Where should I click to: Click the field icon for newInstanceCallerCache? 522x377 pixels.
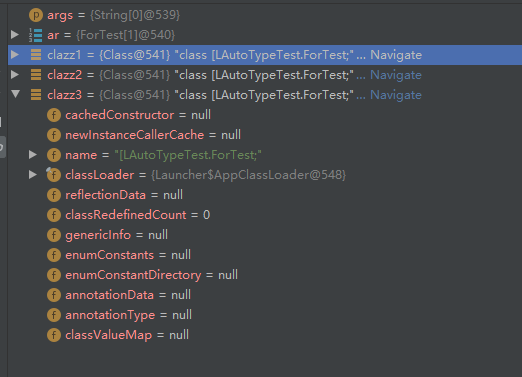54,135
